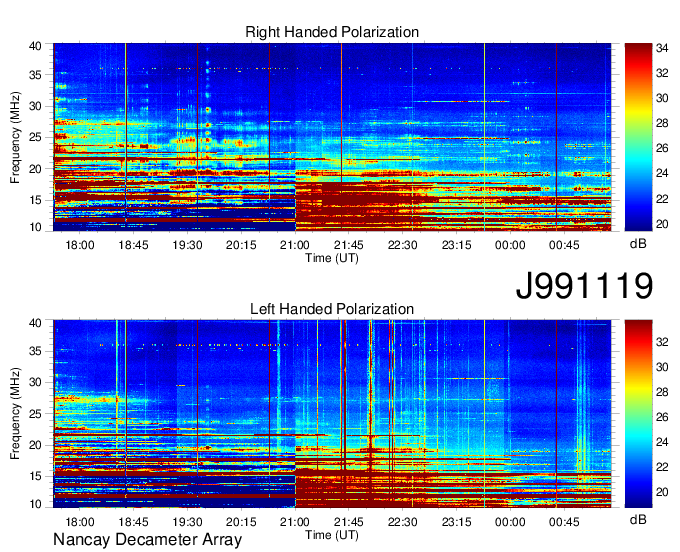Click "Time (UT)" axis label under lower plot

(332, 535)
